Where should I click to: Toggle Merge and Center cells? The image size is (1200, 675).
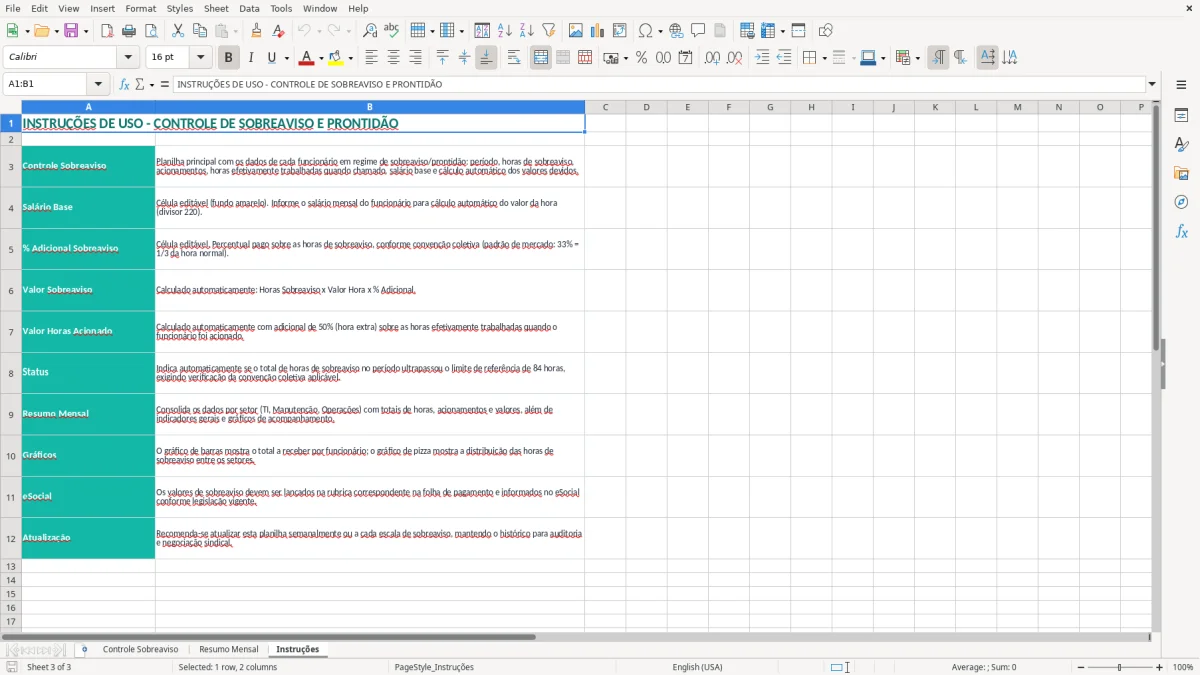click(x=541, y=58)
